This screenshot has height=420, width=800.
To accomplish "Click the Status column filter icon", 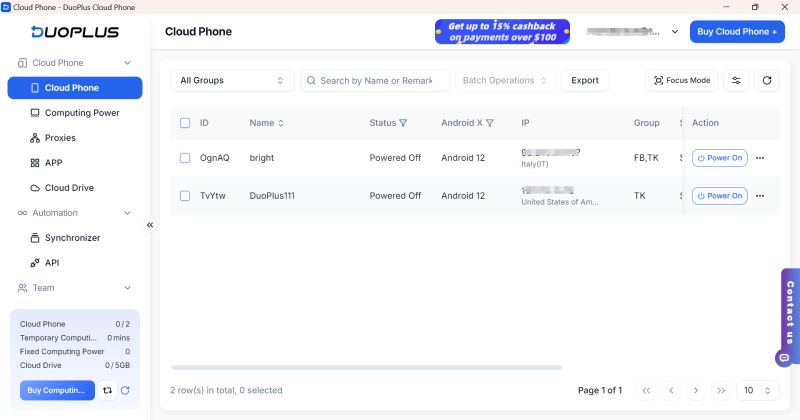I will pyautogui.click(x=404, y=123).
